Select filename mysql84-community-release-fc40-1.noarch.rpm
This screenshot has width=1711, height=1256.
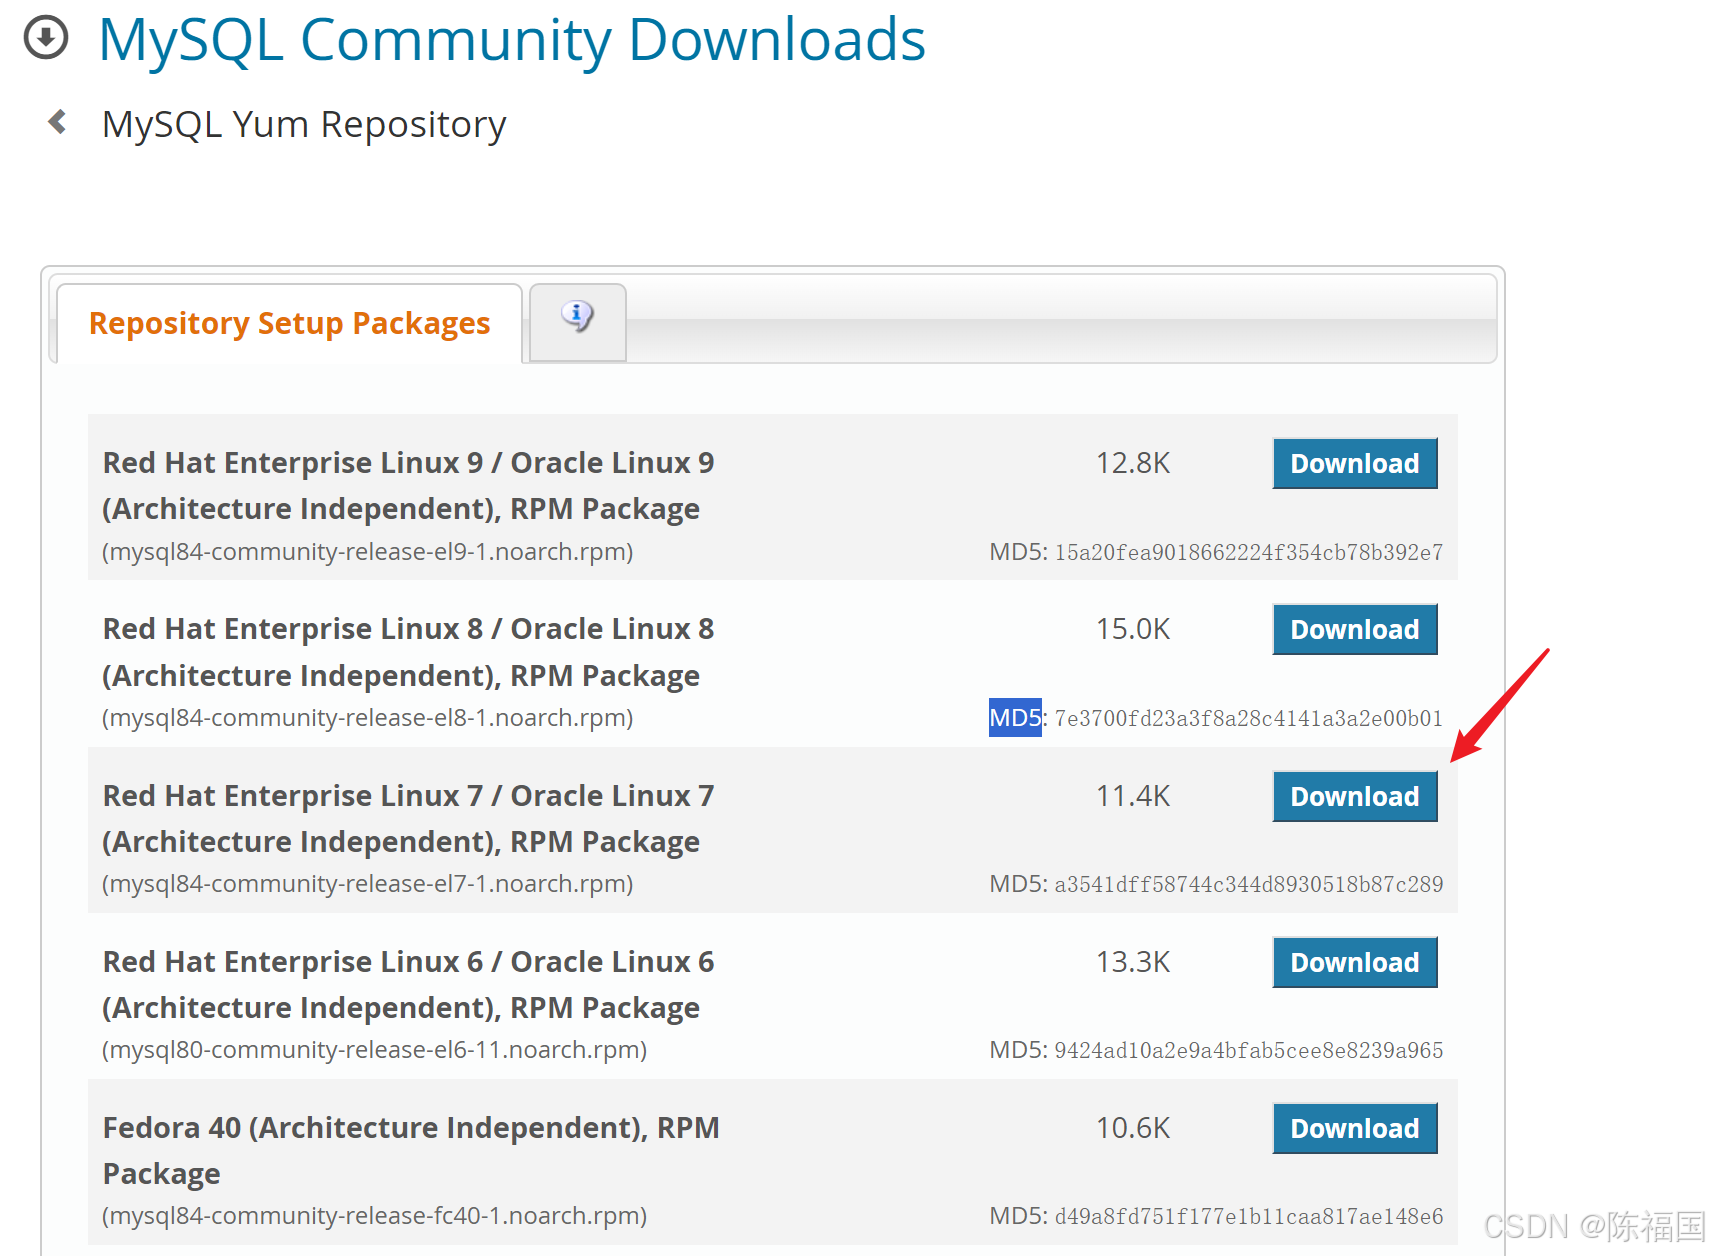374,1216
